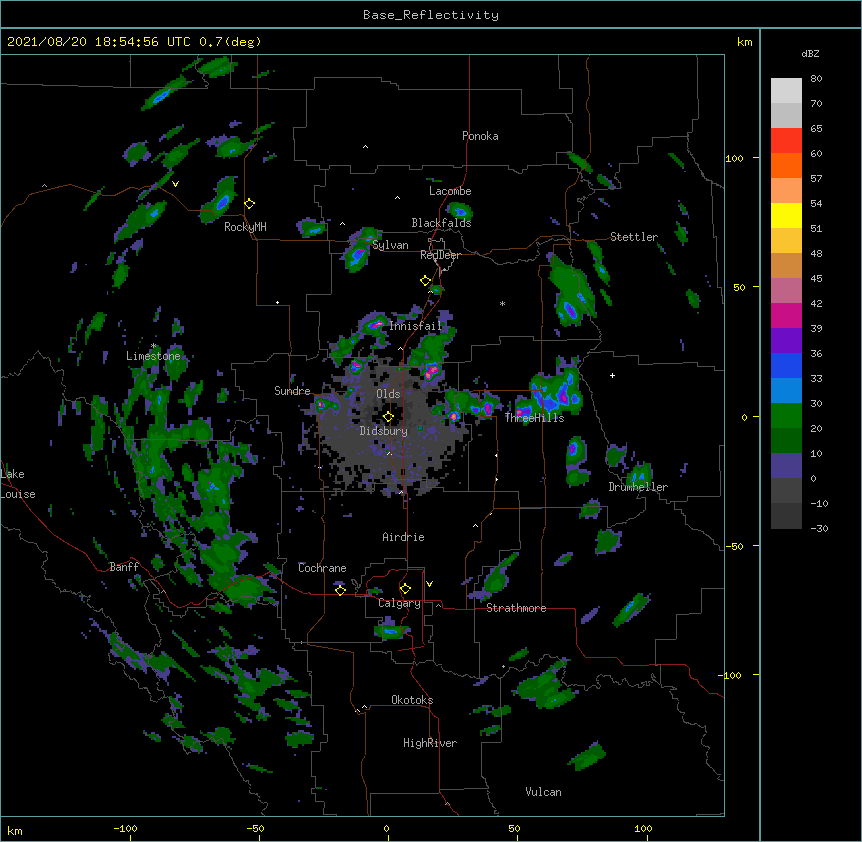
Task: Click the Olds city label
Action: click(x=388, y=394)
